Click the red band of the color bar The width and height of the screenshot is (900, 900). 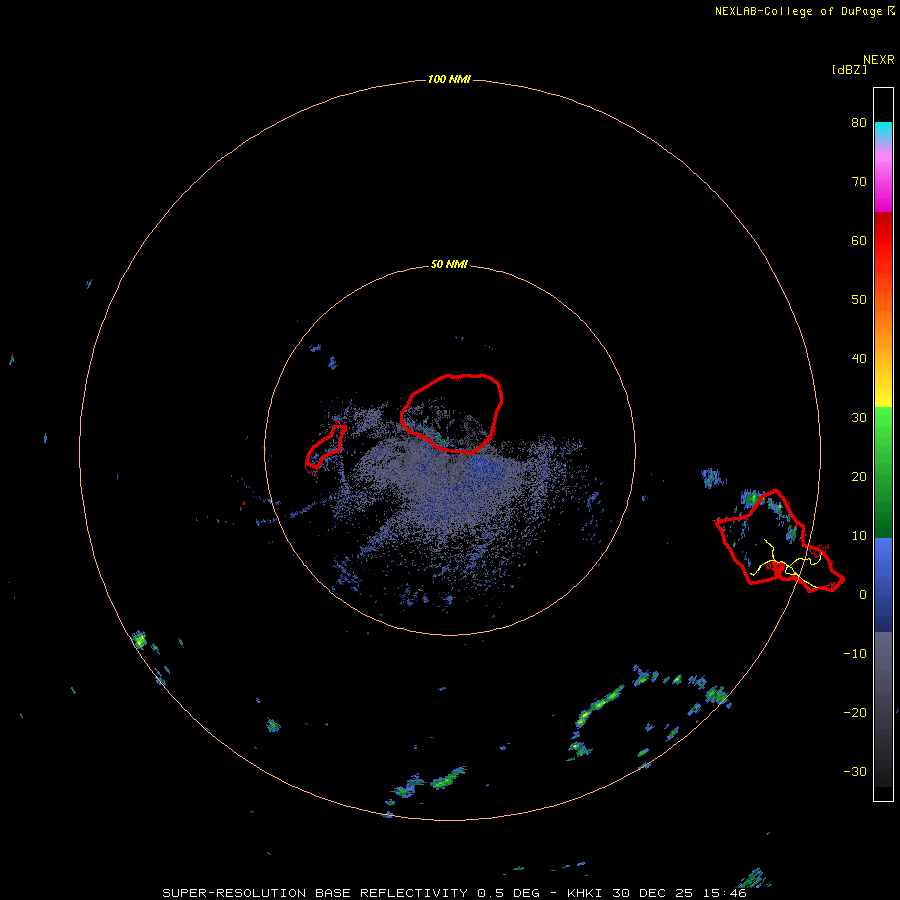pos(883,241)
